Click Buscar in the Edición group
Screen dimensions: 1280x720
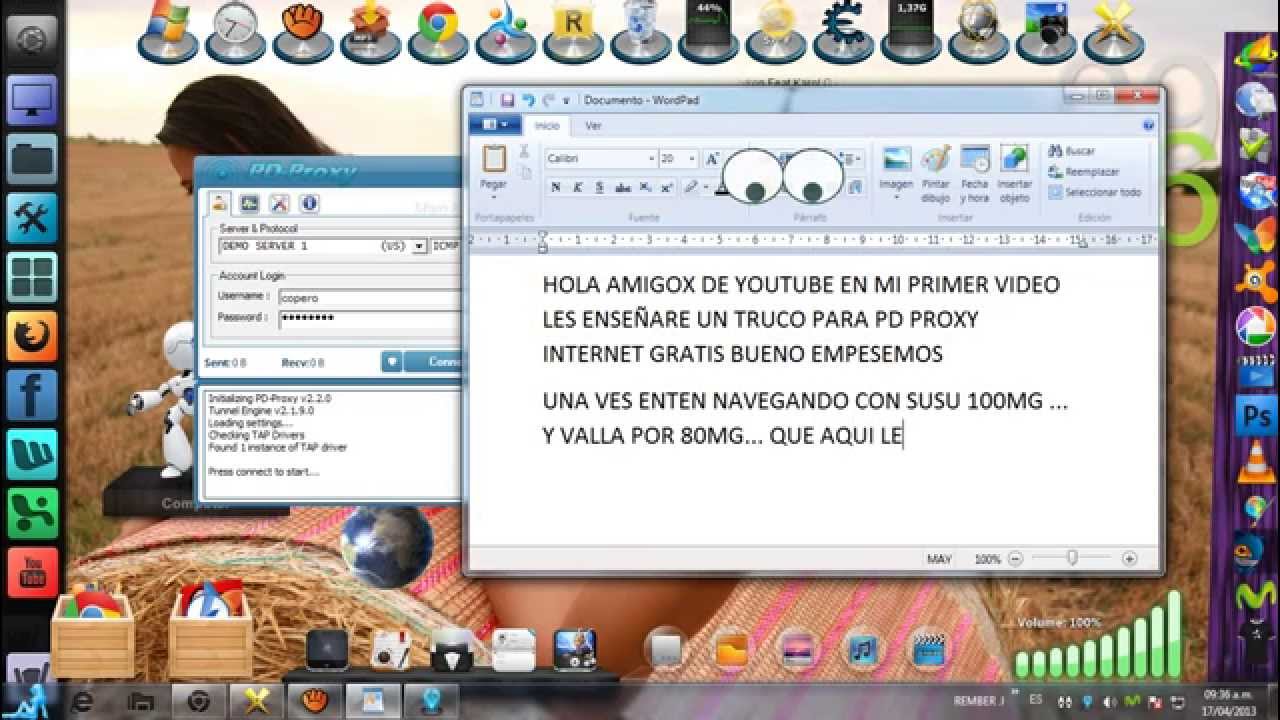[1072, 151]
